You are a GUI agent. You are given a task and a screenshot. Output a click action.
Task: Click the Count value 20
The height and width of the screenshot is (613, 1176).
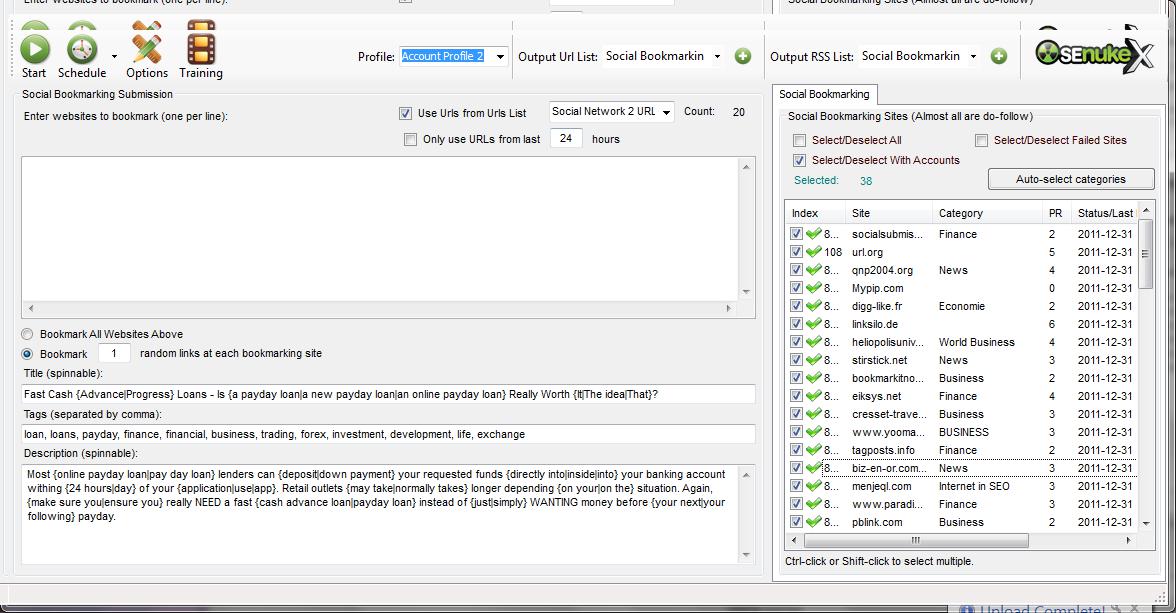(x=739, y=112)
